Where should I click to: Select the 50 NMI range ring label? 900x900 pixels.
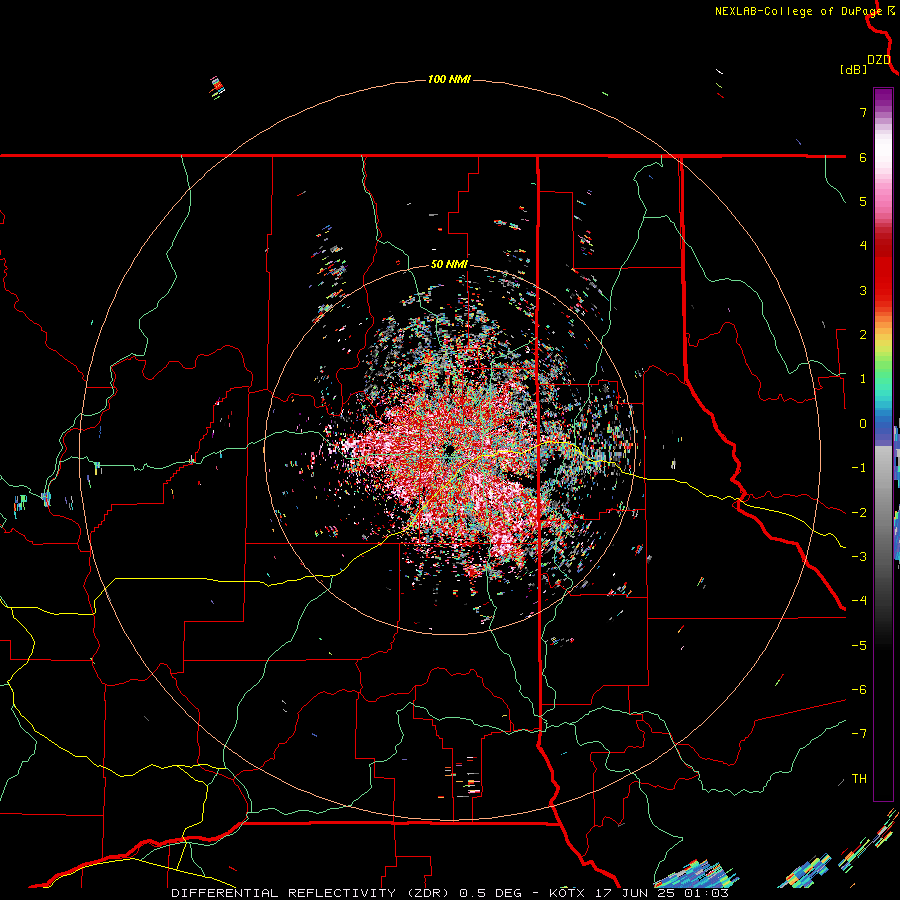[449, 265]
